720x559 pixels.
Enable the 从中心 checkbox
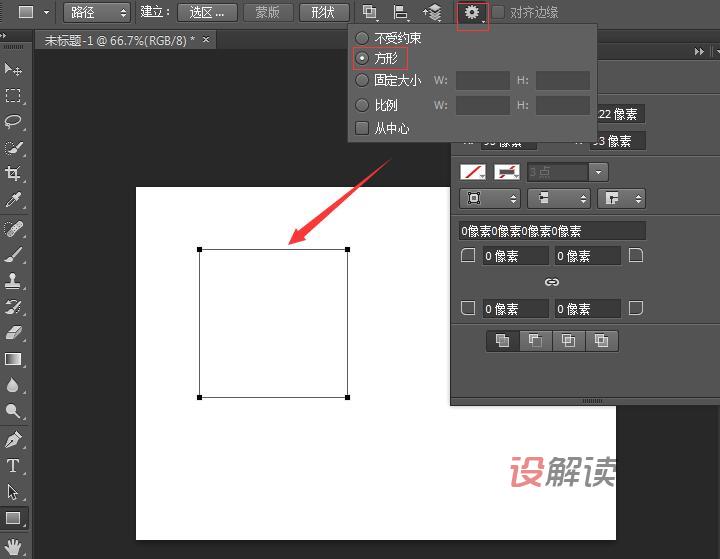[362, 128]
